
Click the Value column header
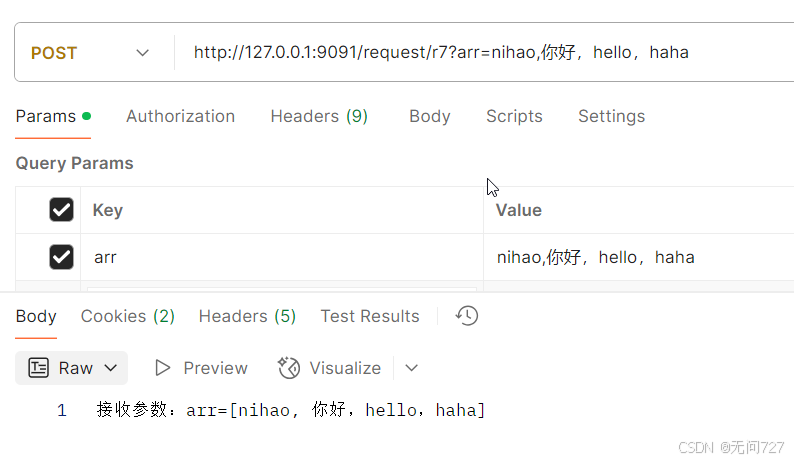[x=519, y=210]
